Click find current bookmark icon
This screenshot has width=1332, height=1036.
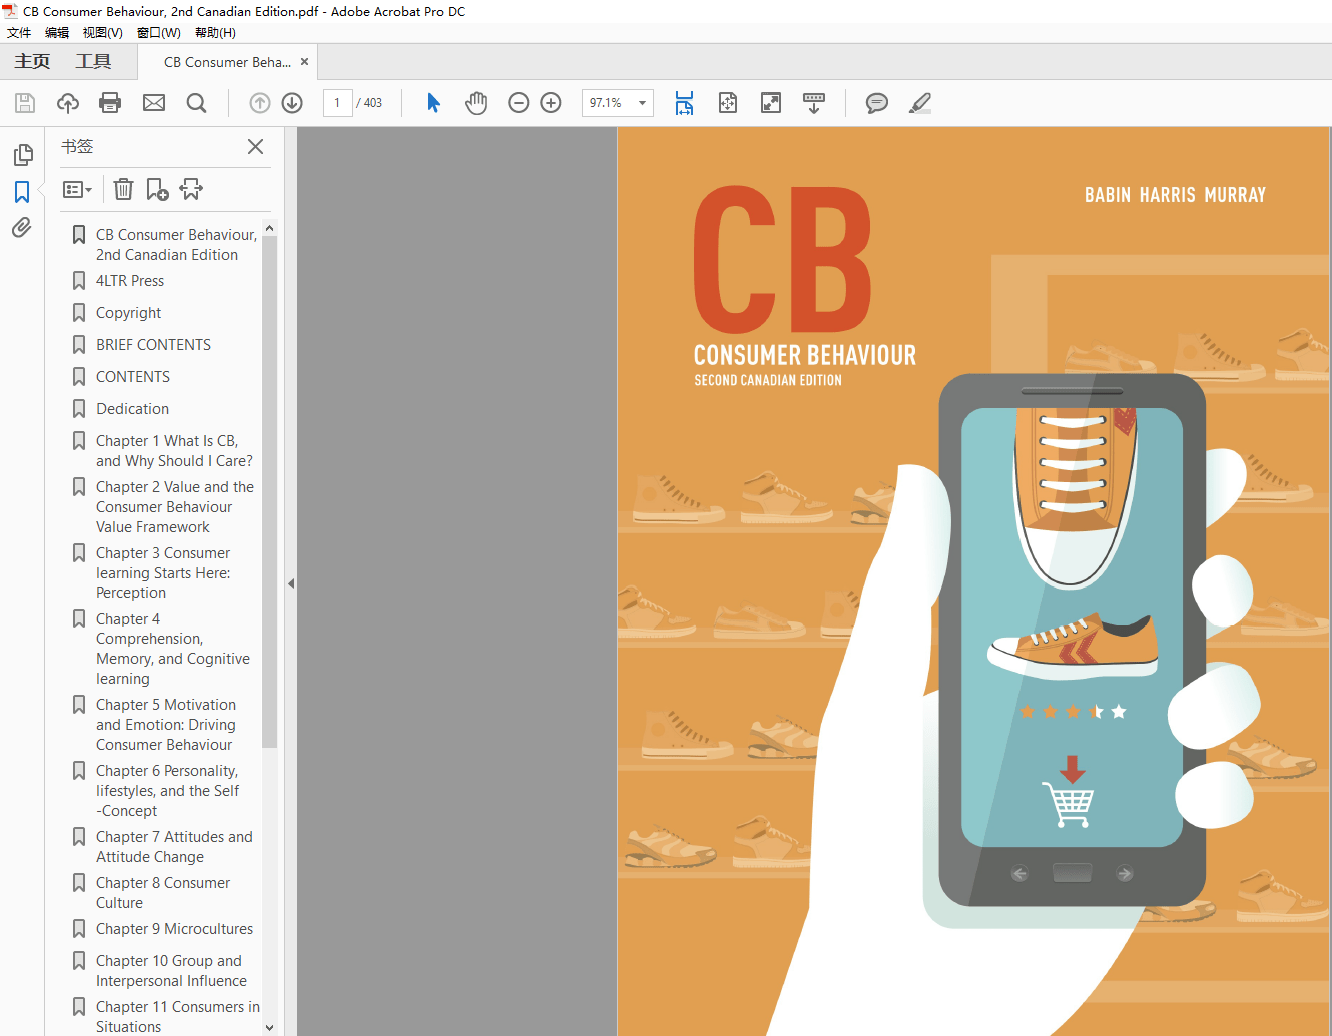coord(191,189)
